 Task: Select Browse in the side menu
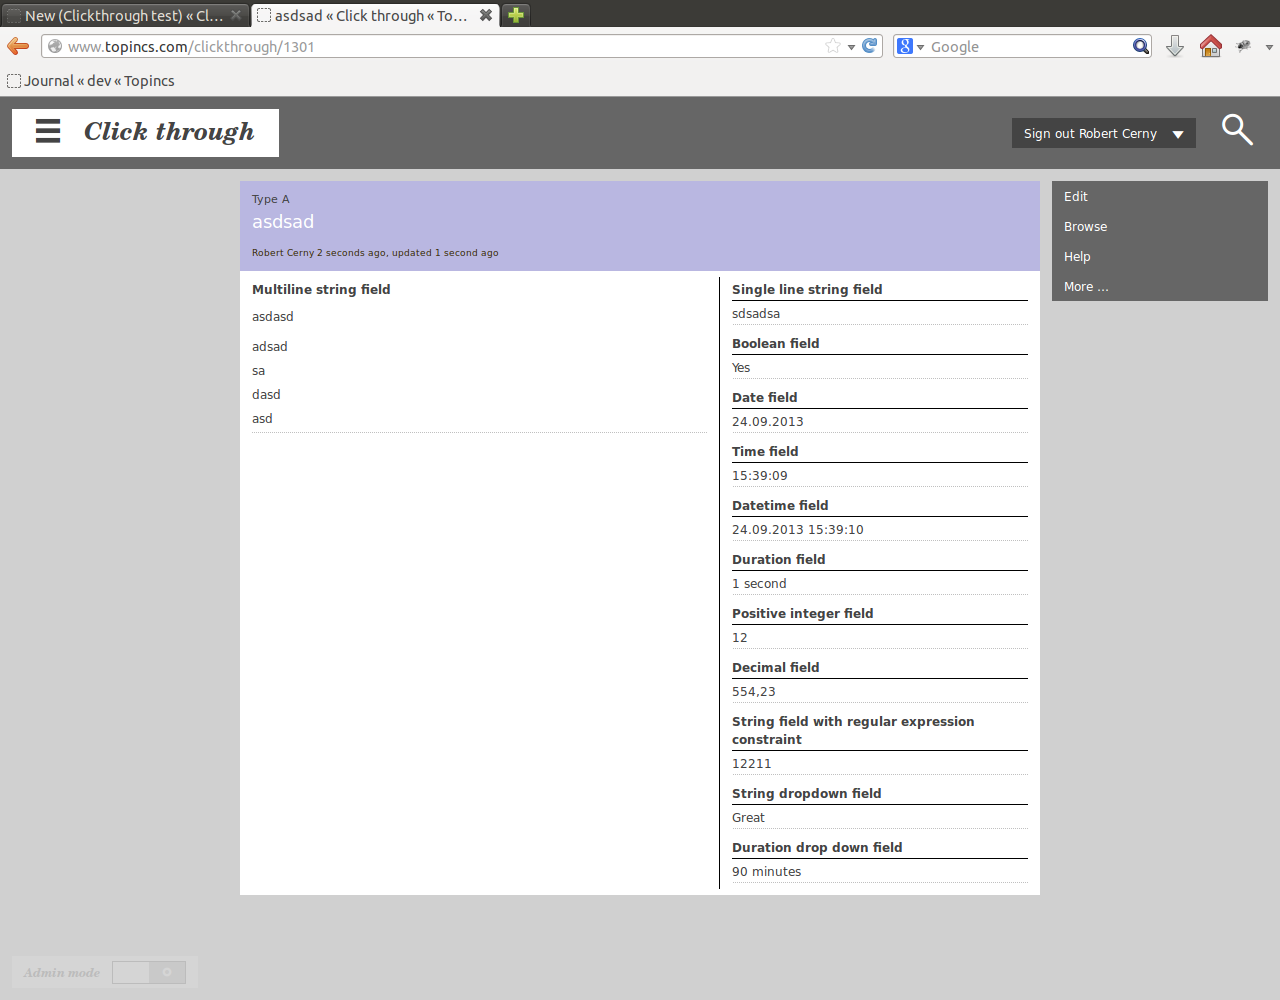point(1085,227)
